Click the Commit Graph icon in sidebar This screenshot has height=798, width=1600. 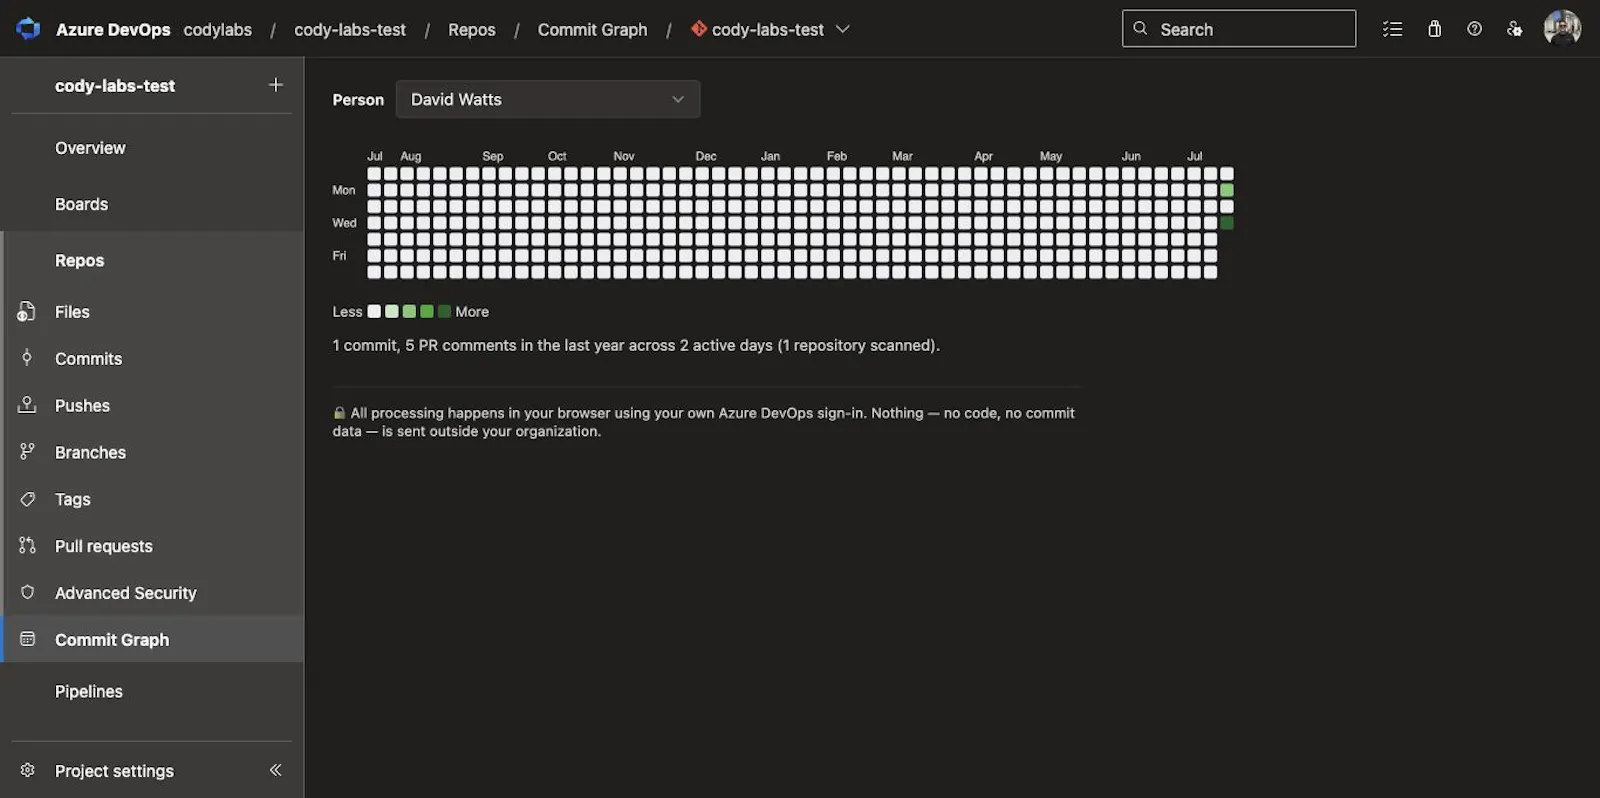(x=27, y=639)
